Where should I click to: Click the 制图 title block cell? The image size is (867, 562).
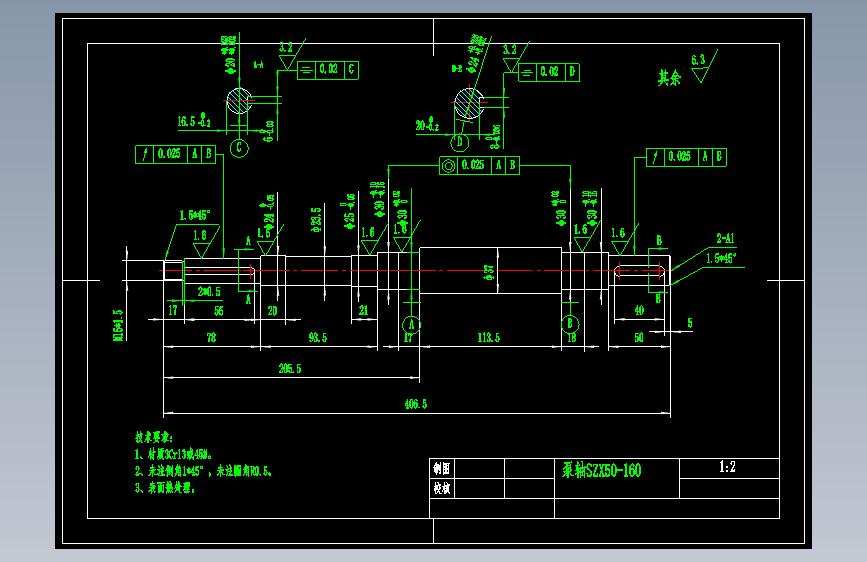[x=442, y=469]
